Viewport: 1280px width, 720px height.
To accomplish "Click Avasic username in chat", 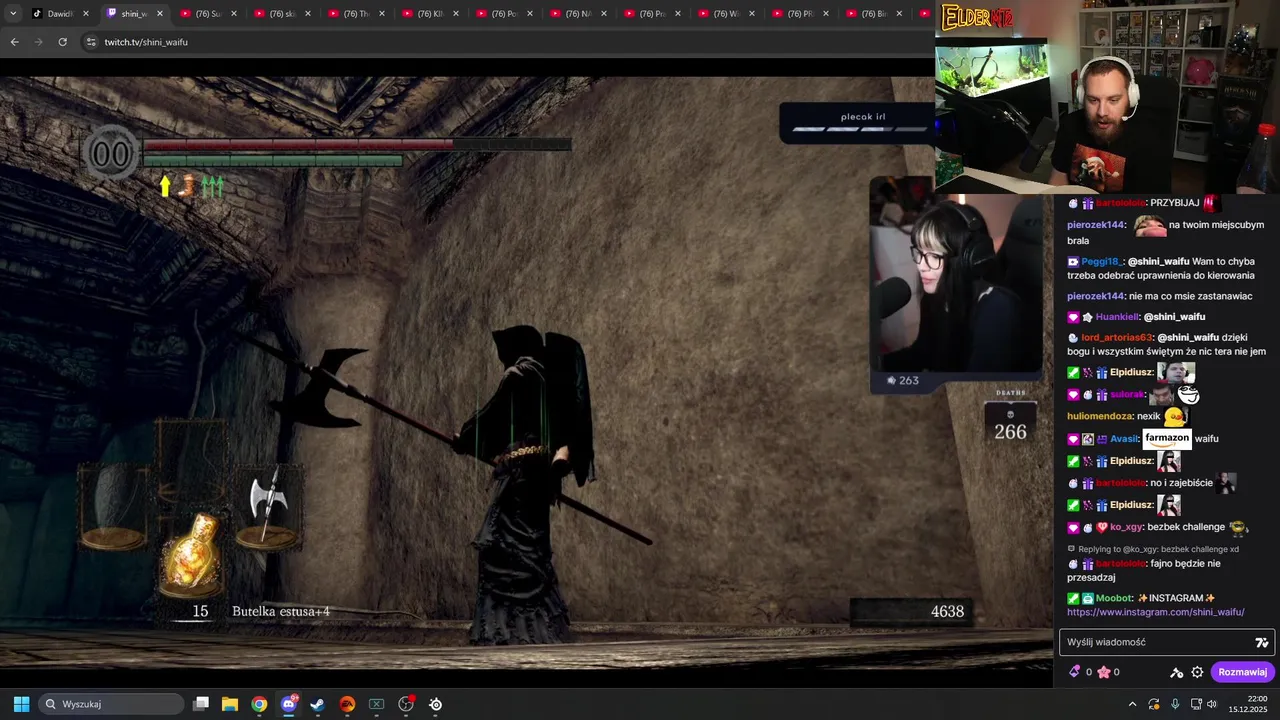I will pos(1124,439).
